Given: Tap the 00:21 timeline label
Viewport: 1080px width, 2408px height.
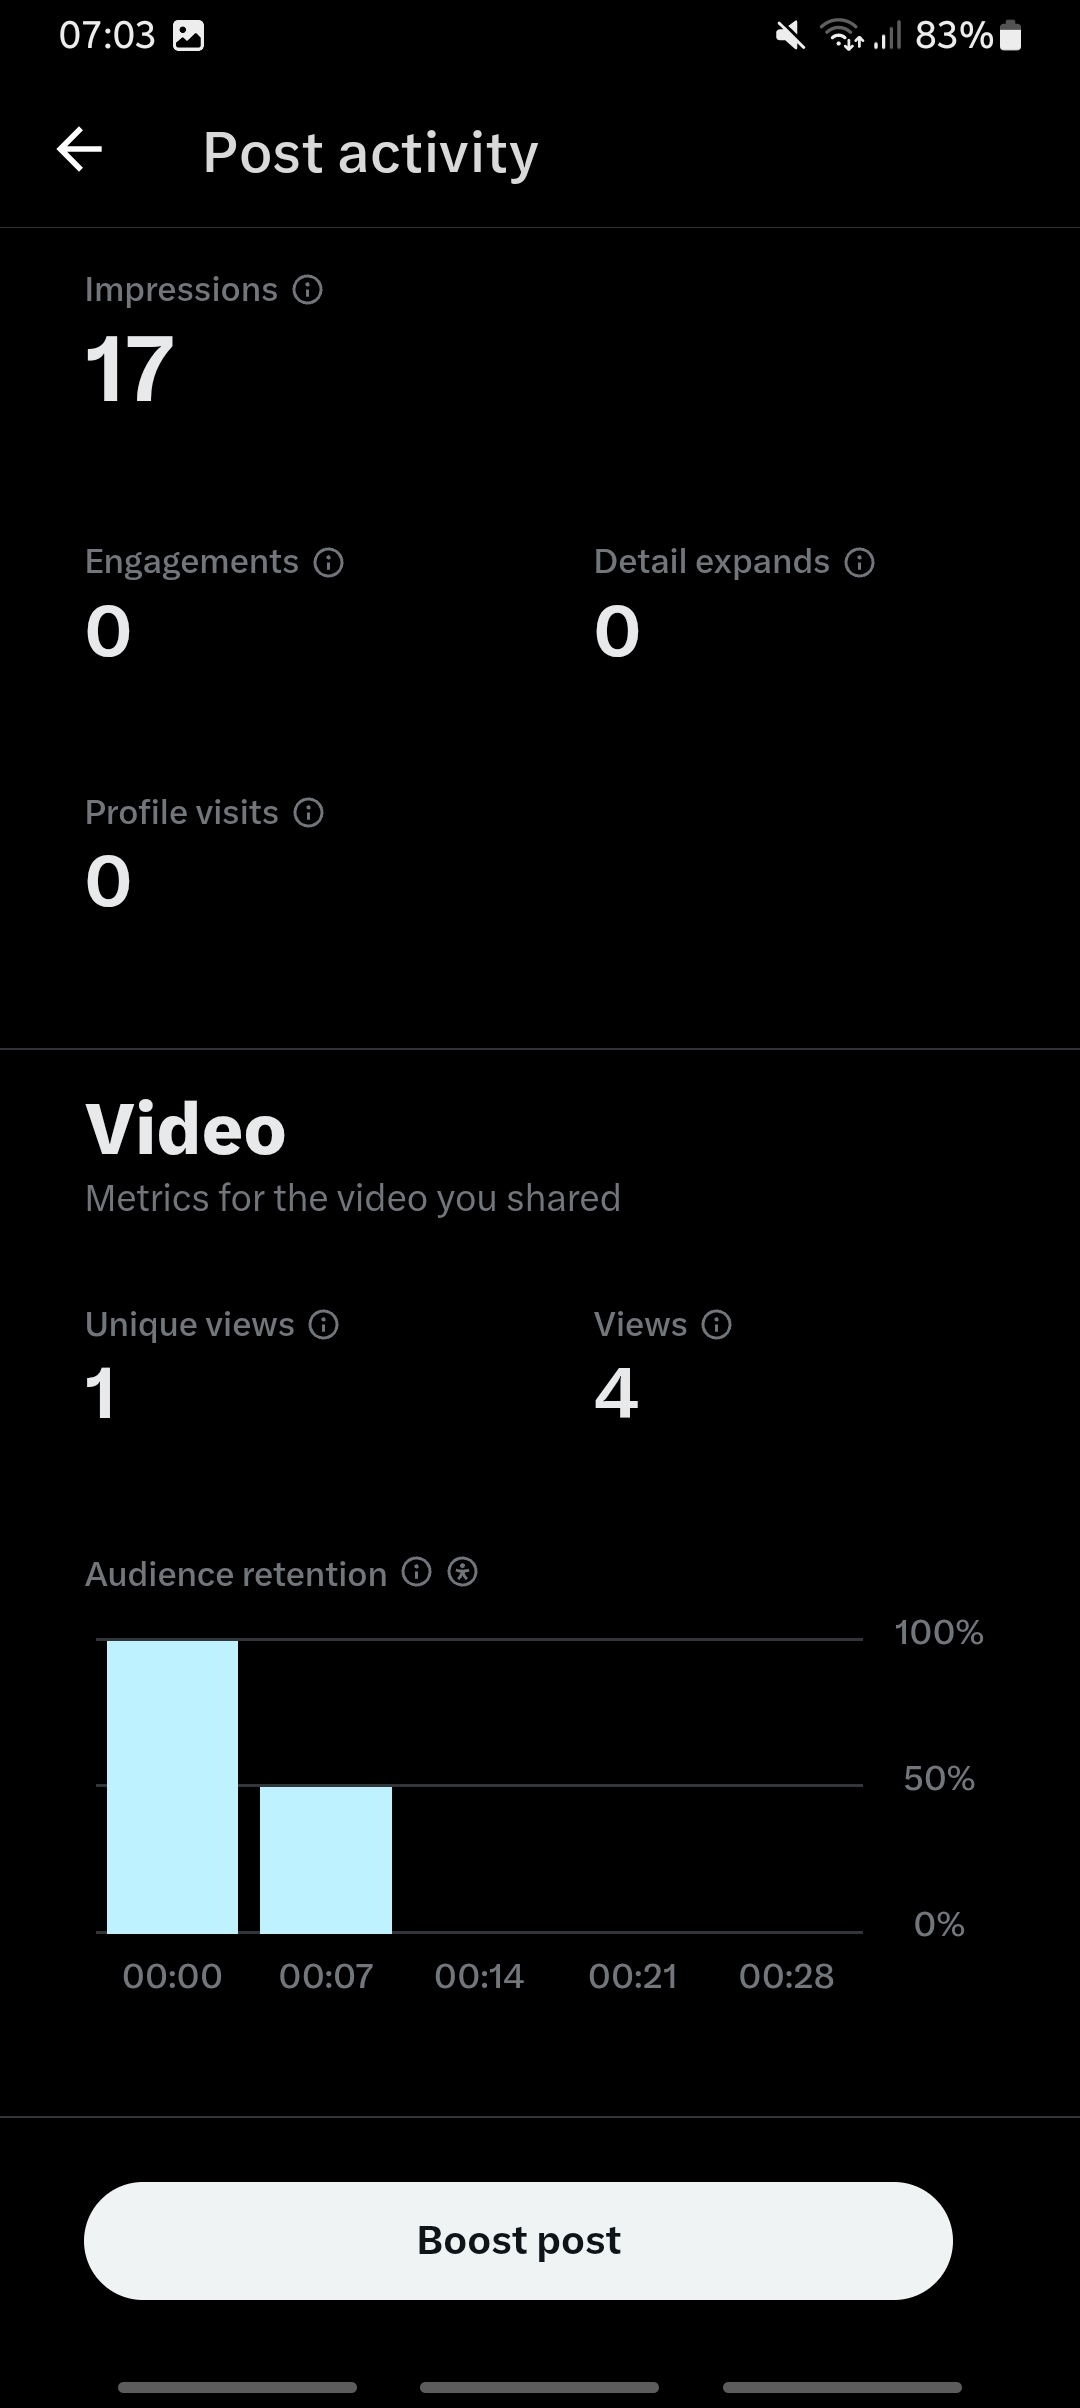Looking at the screenshot, I should point(633,1976).
